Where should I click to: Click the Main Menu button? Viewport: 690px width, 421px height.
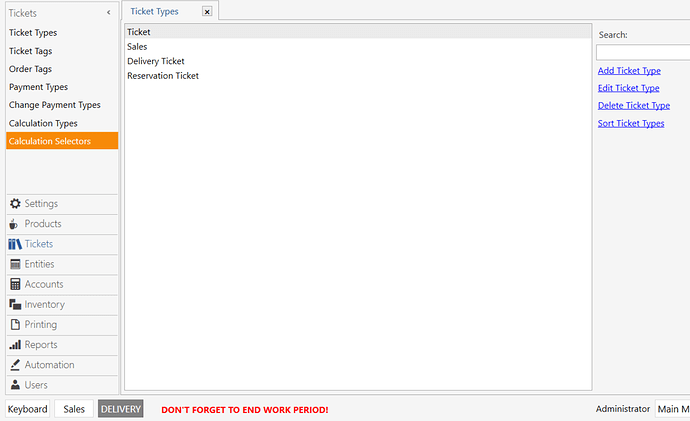click(672, 409)
